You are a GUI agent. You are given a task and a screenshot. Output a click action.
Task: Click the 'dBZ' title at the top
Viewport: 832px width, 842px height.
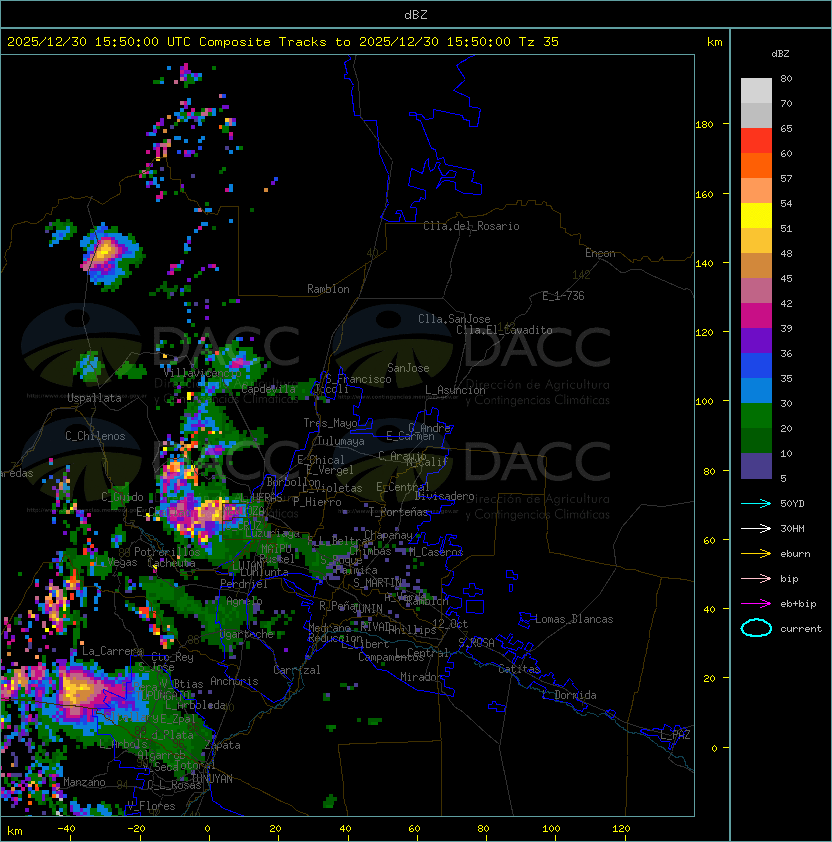tap(416, 15)
